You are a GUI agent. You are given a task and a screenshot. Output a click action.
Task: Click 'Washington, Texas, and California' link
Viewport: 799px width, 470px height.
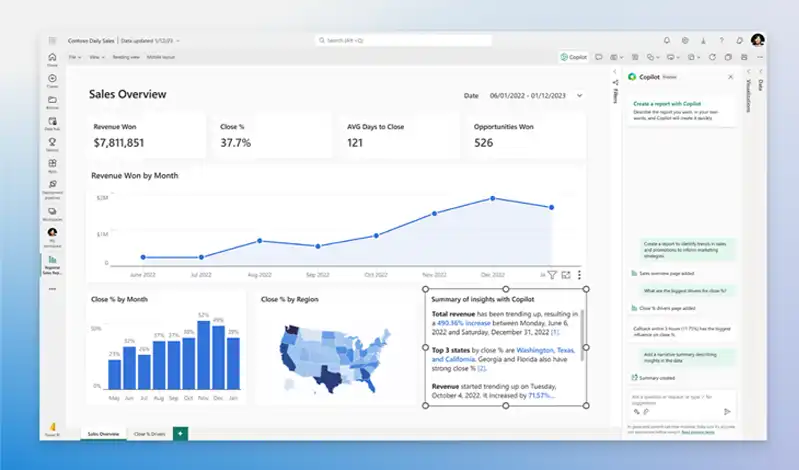click(503, 355)
